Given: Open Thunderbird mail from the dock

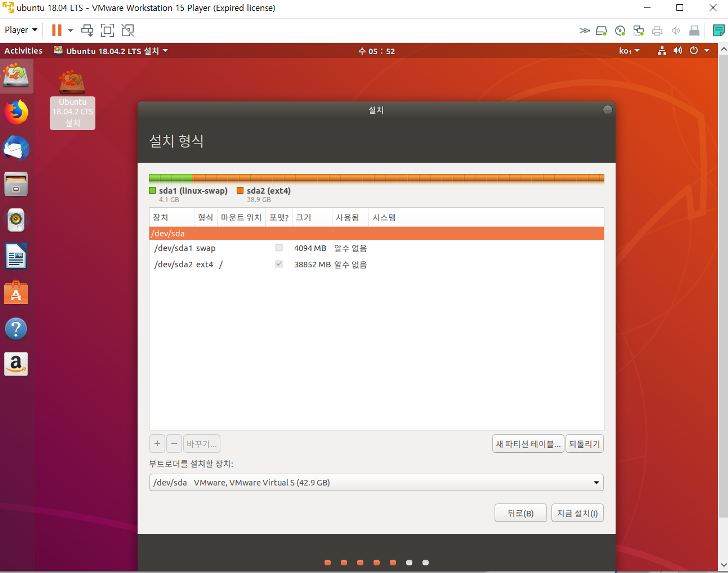Looking at the screenshot, I should point(16,149).
